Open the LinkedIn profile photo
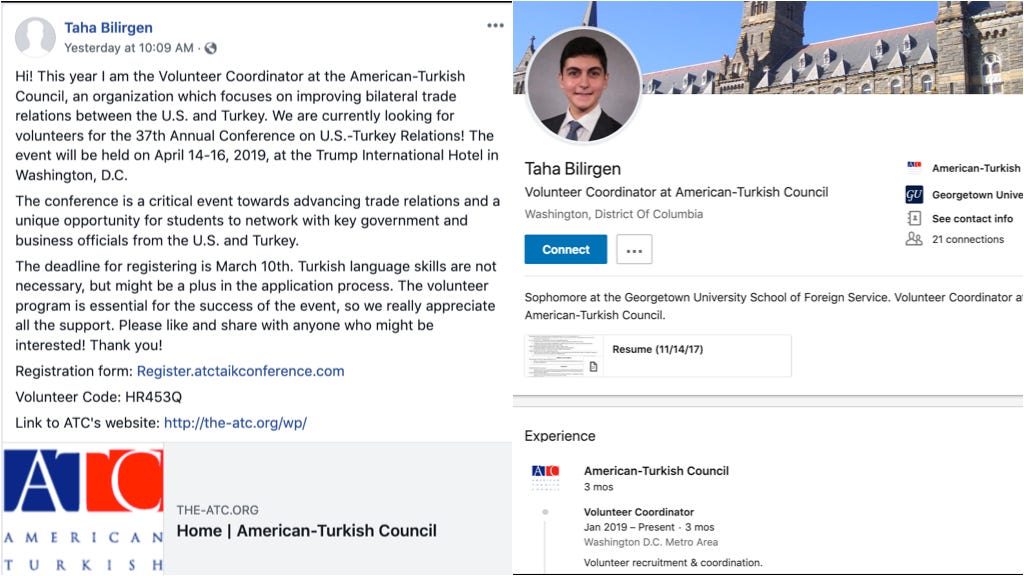Viewport: 1024px width, 576px height. click(583, 85)
